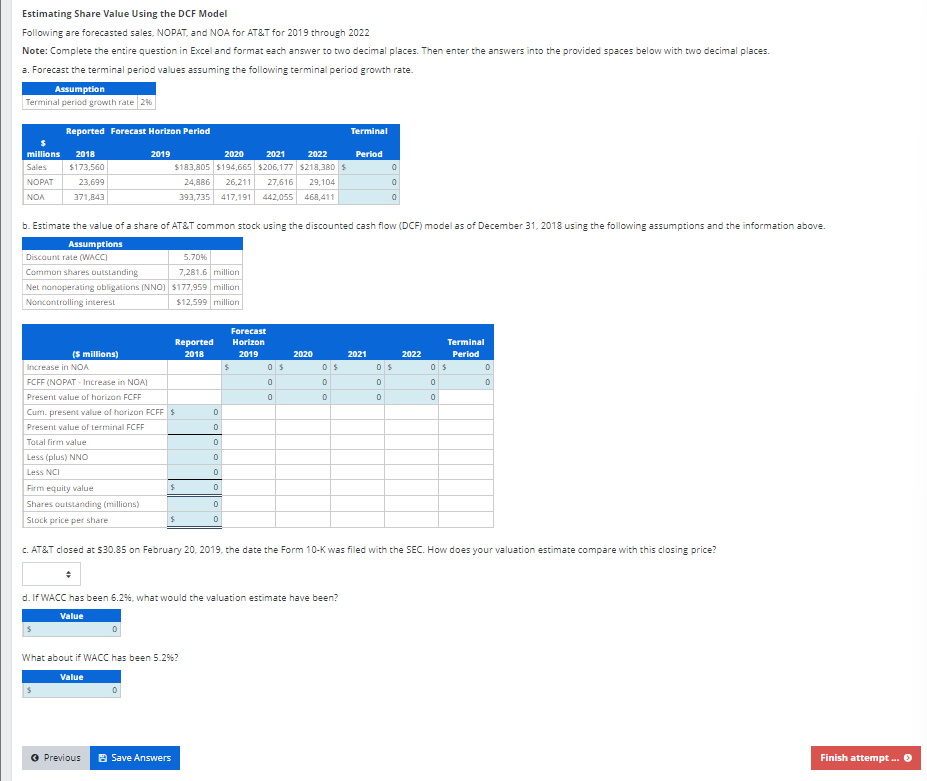Viewport: 927px width, 781px height.
Task: Click the Value field for the 5.2% WACC question
Action: [x=70, y=690]
